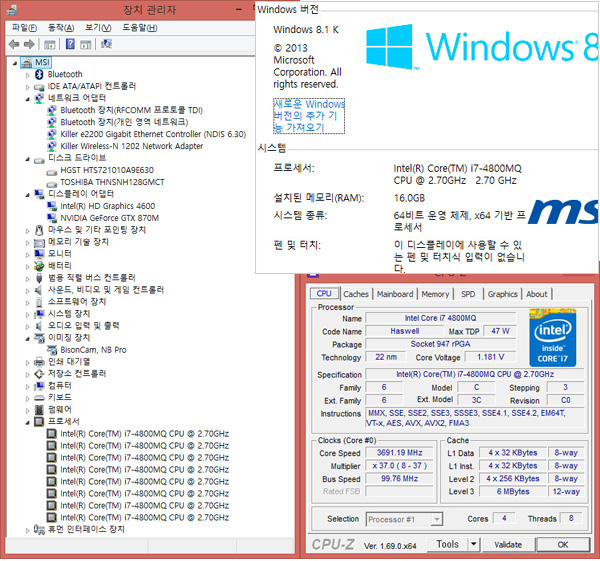Click the 마우스 및 기타 포인팅 장치 mouse icon
Screen dimensions: 600x561
click(39, 230)
